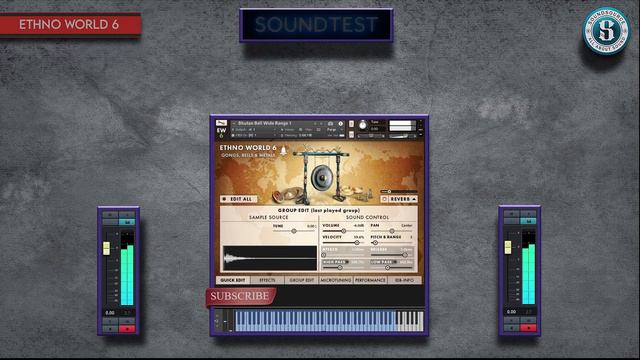Adjust the Tune slider in Sample Source
640x360 pixels.
(x=294, y=231)
